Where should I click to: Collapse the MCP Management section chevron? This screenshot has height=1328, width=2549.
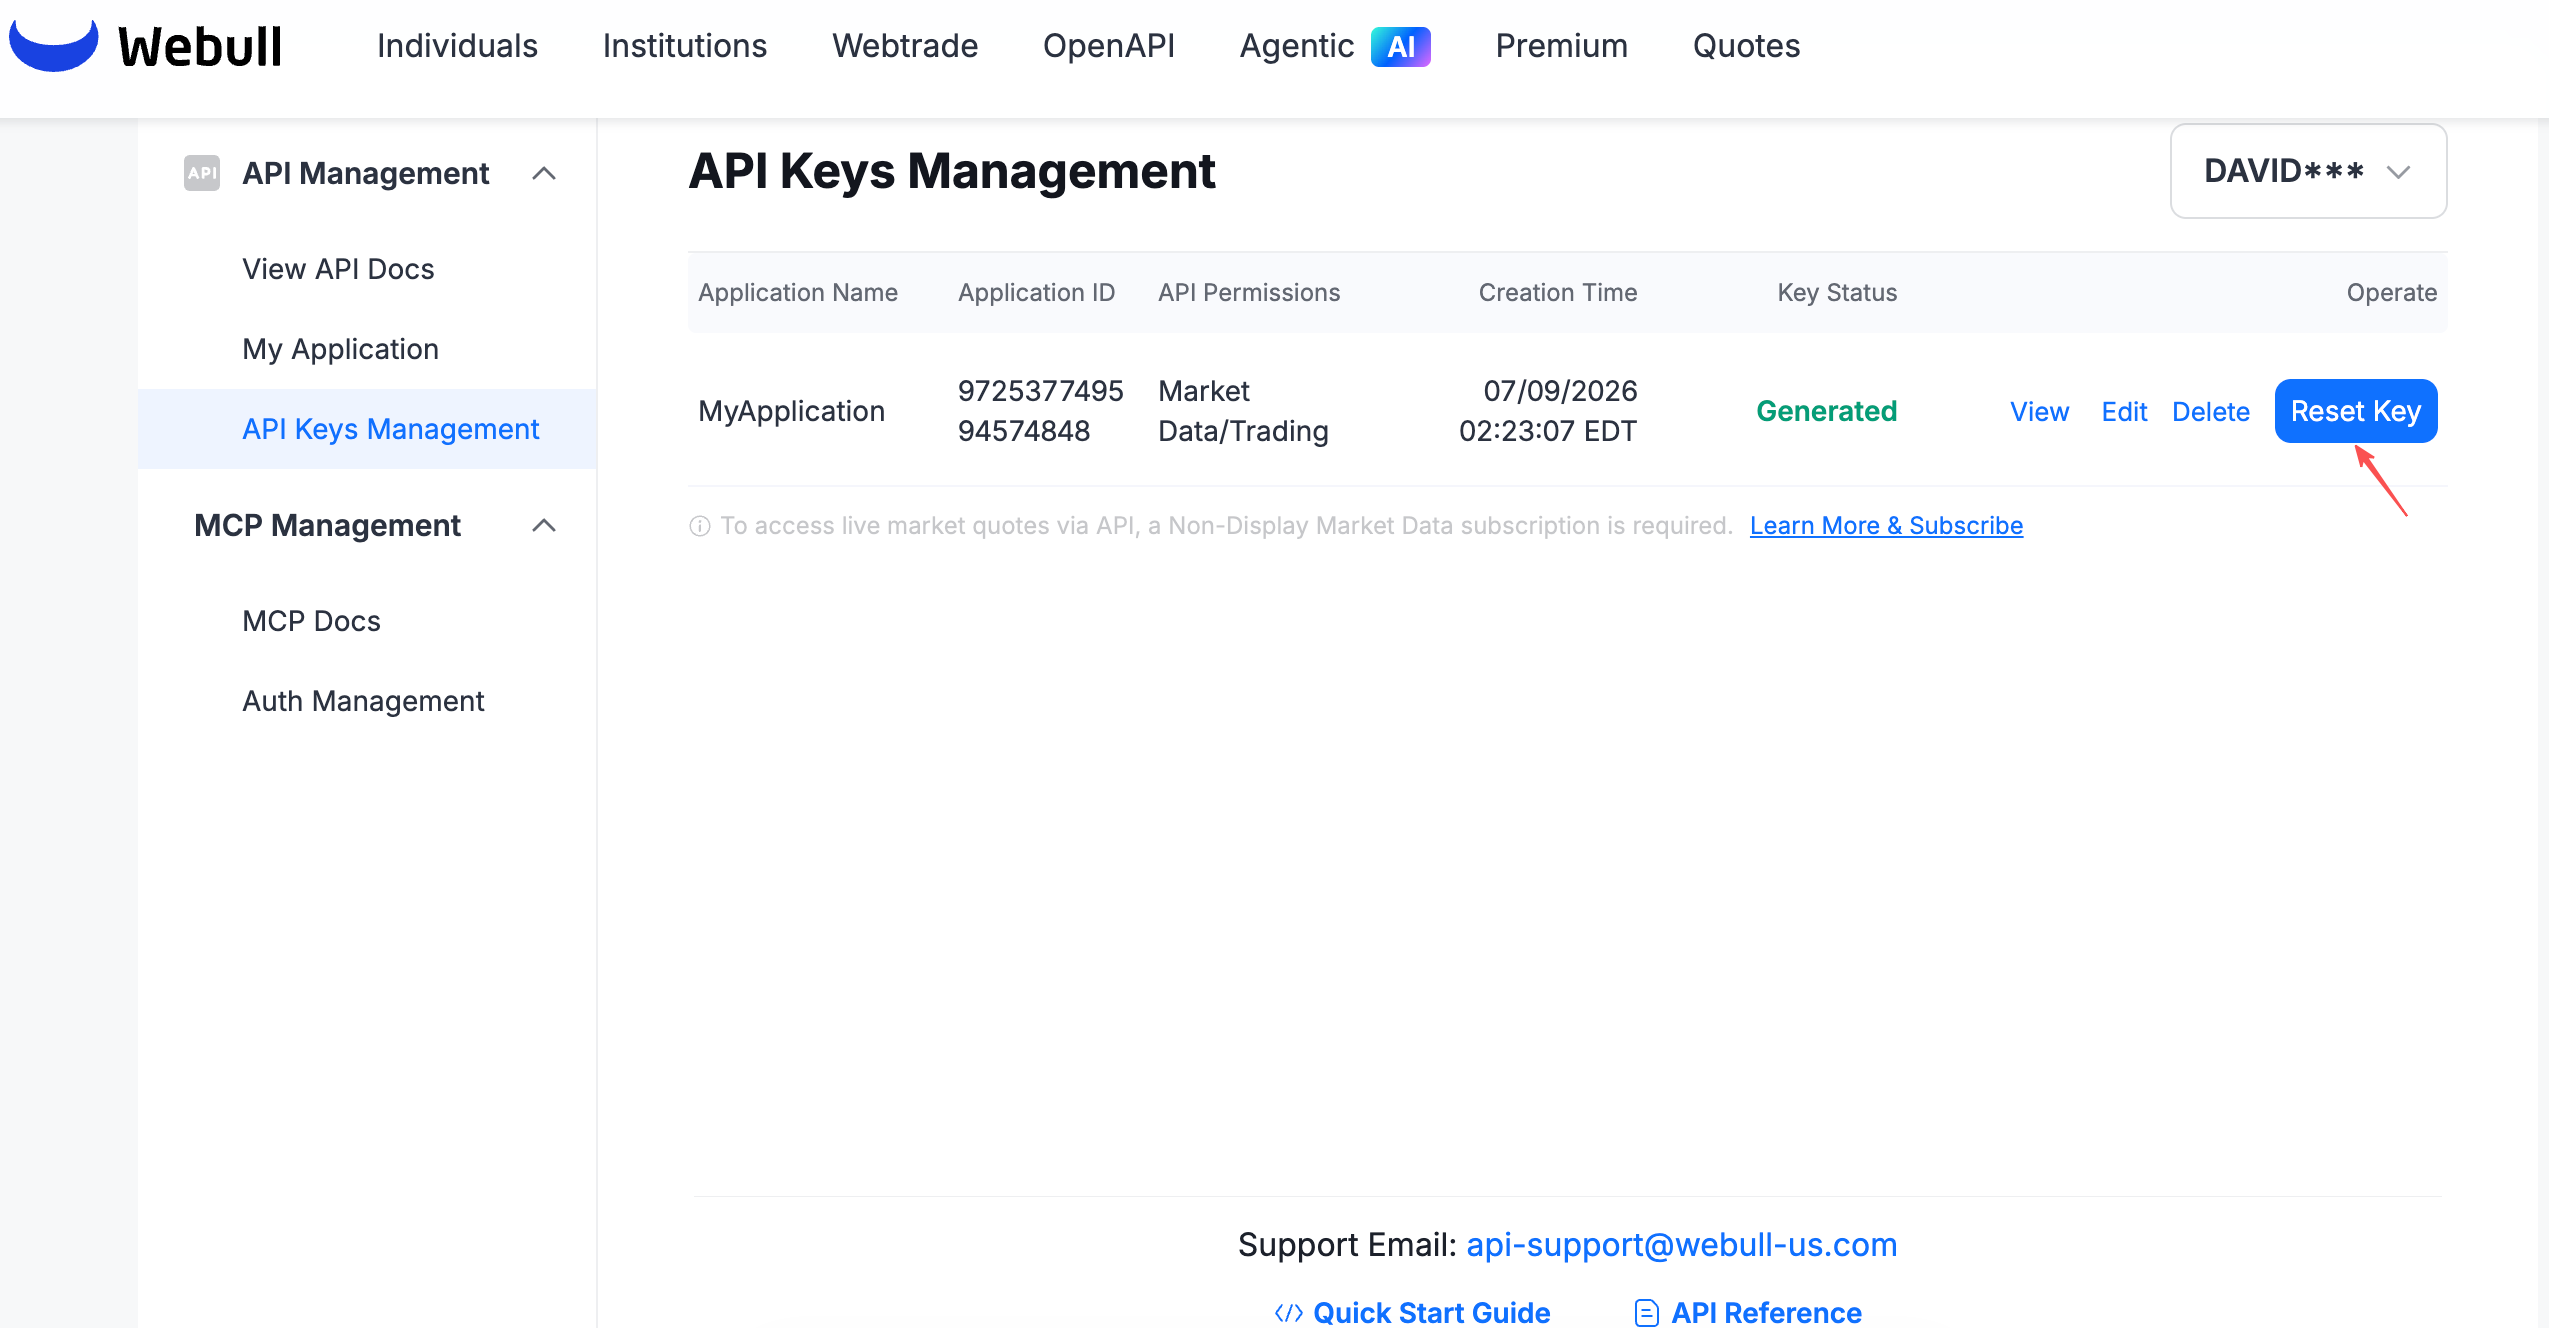tap(544, 526)
